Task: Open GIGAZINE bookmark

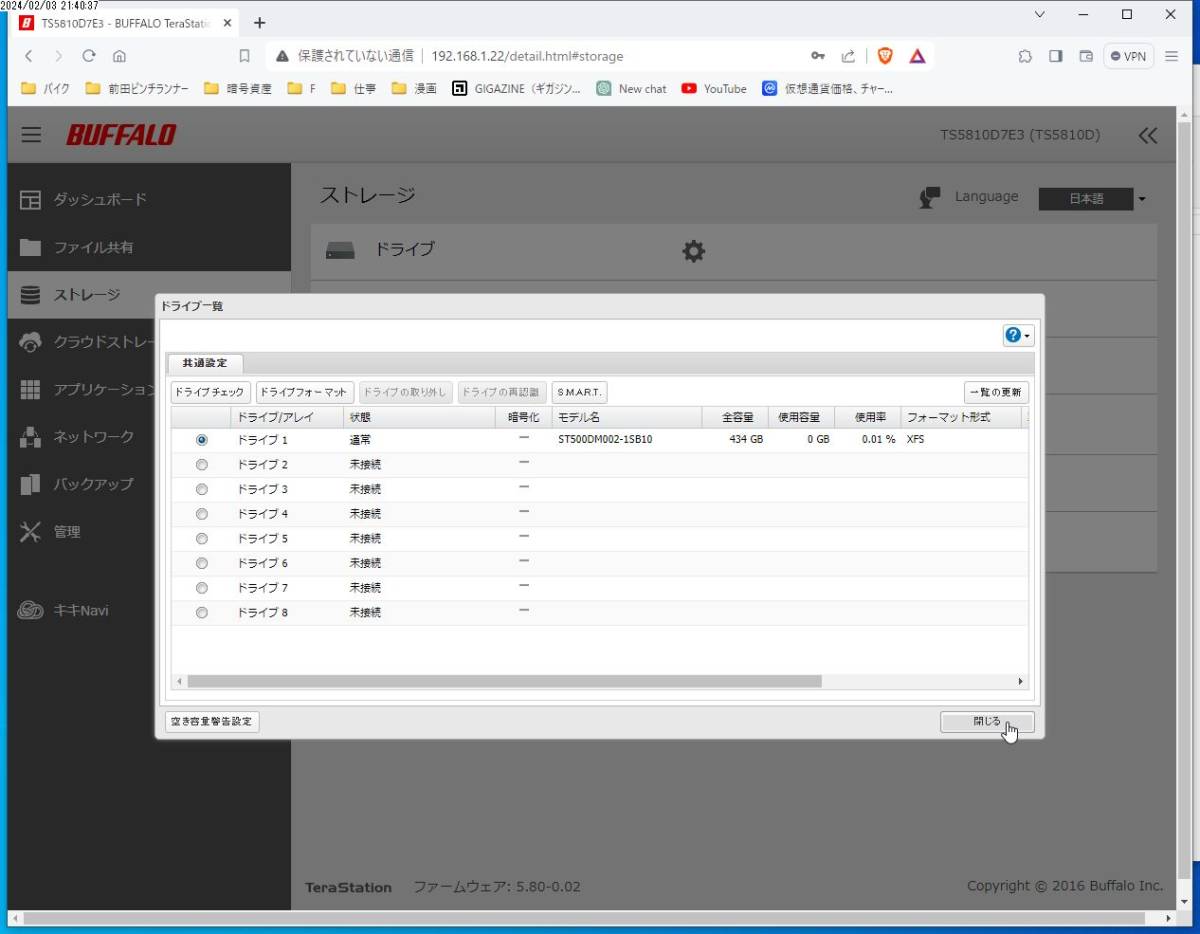Action: click(x=516, y=88)
